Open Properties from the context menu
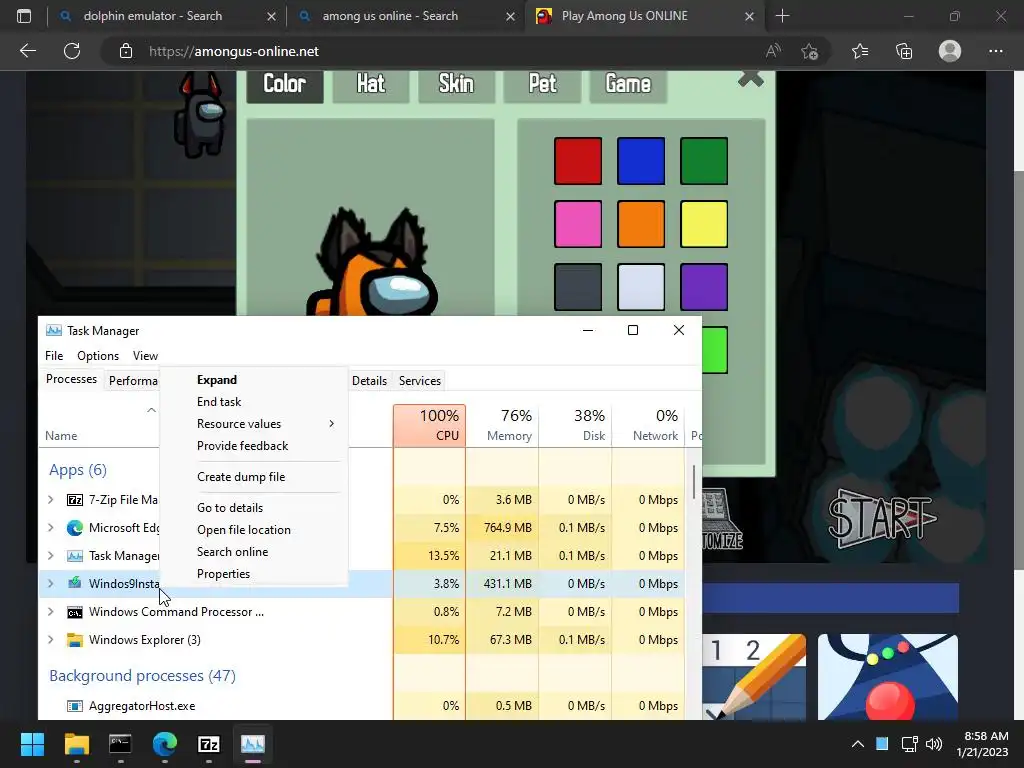Viewport: 1024px width, 768px height. click(x=253, y=574)
